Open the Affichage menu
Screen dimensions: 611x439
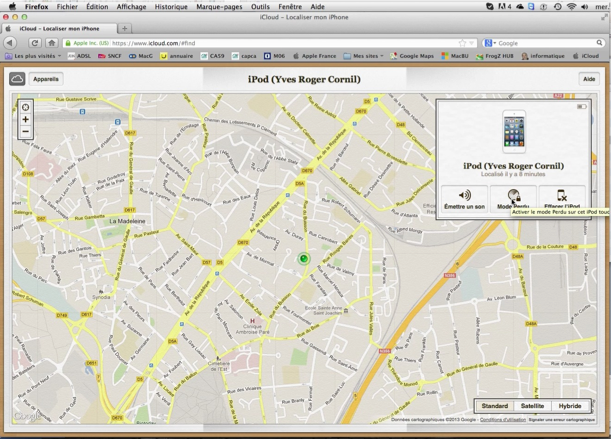pyautogui.click(x=131, y=7)
